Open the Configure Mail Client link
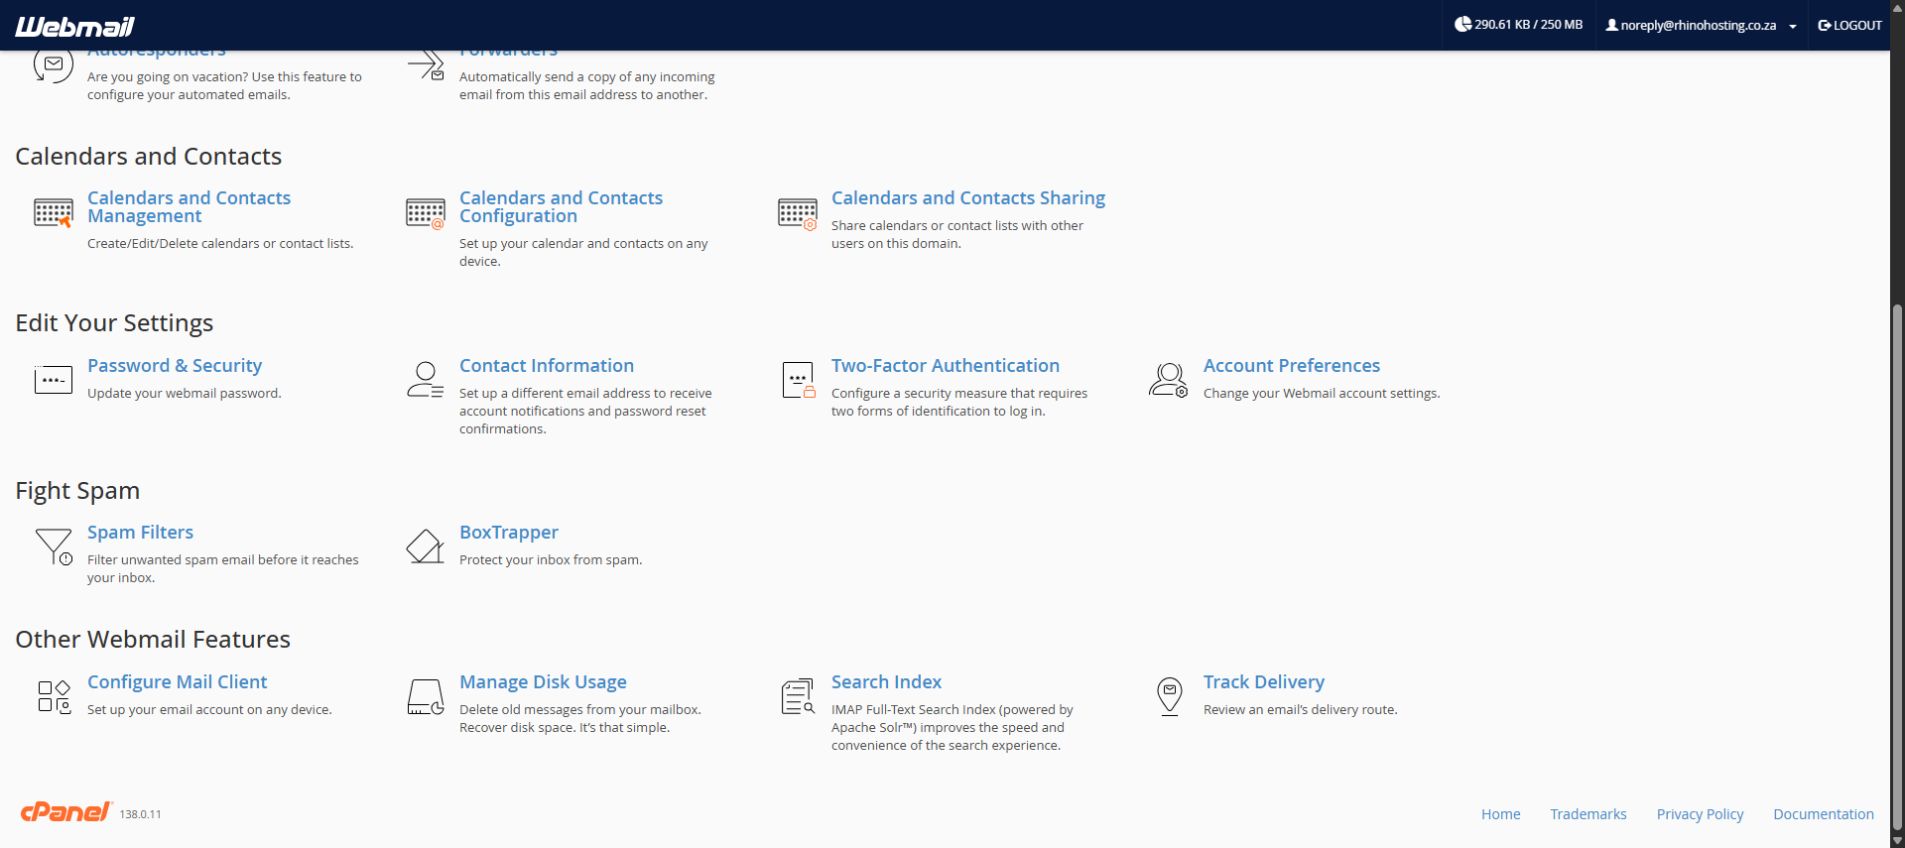This screenshot has width=1905, height=848. 177,682
